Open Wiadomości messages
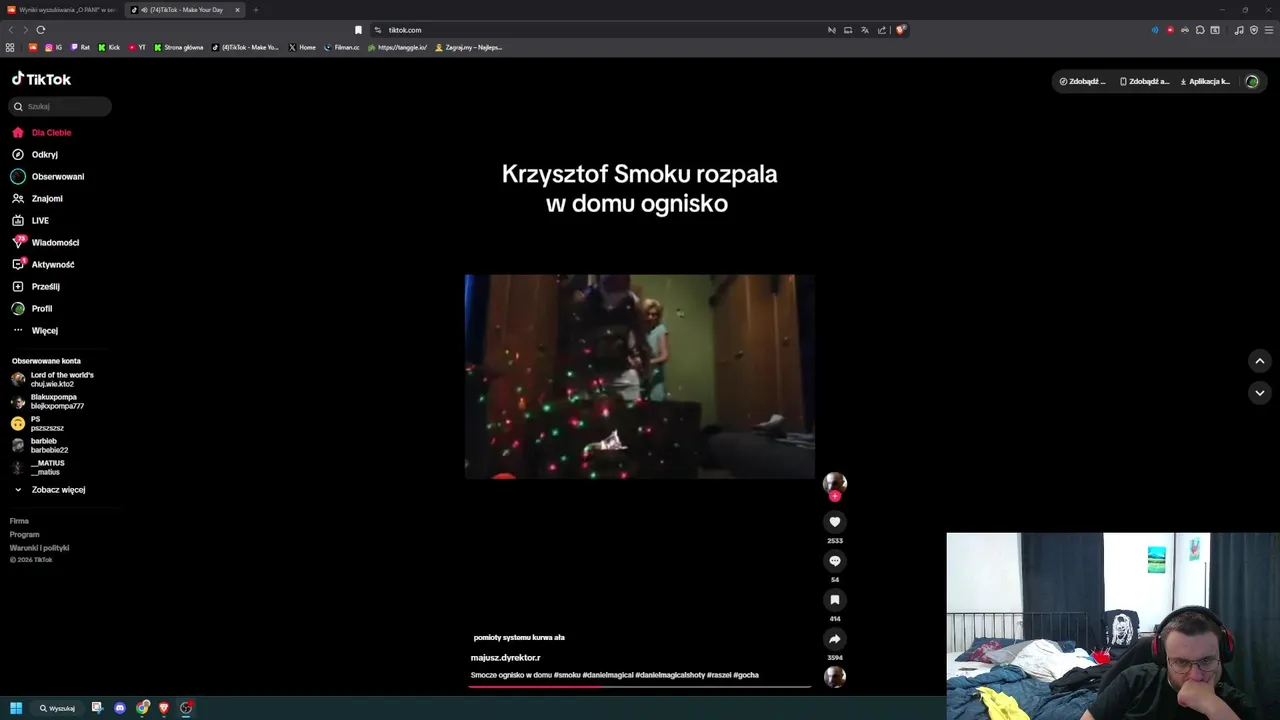Image resolution: width=1280 pixels, height=720 pixels. pyautogui.click(x=45, y=242)
